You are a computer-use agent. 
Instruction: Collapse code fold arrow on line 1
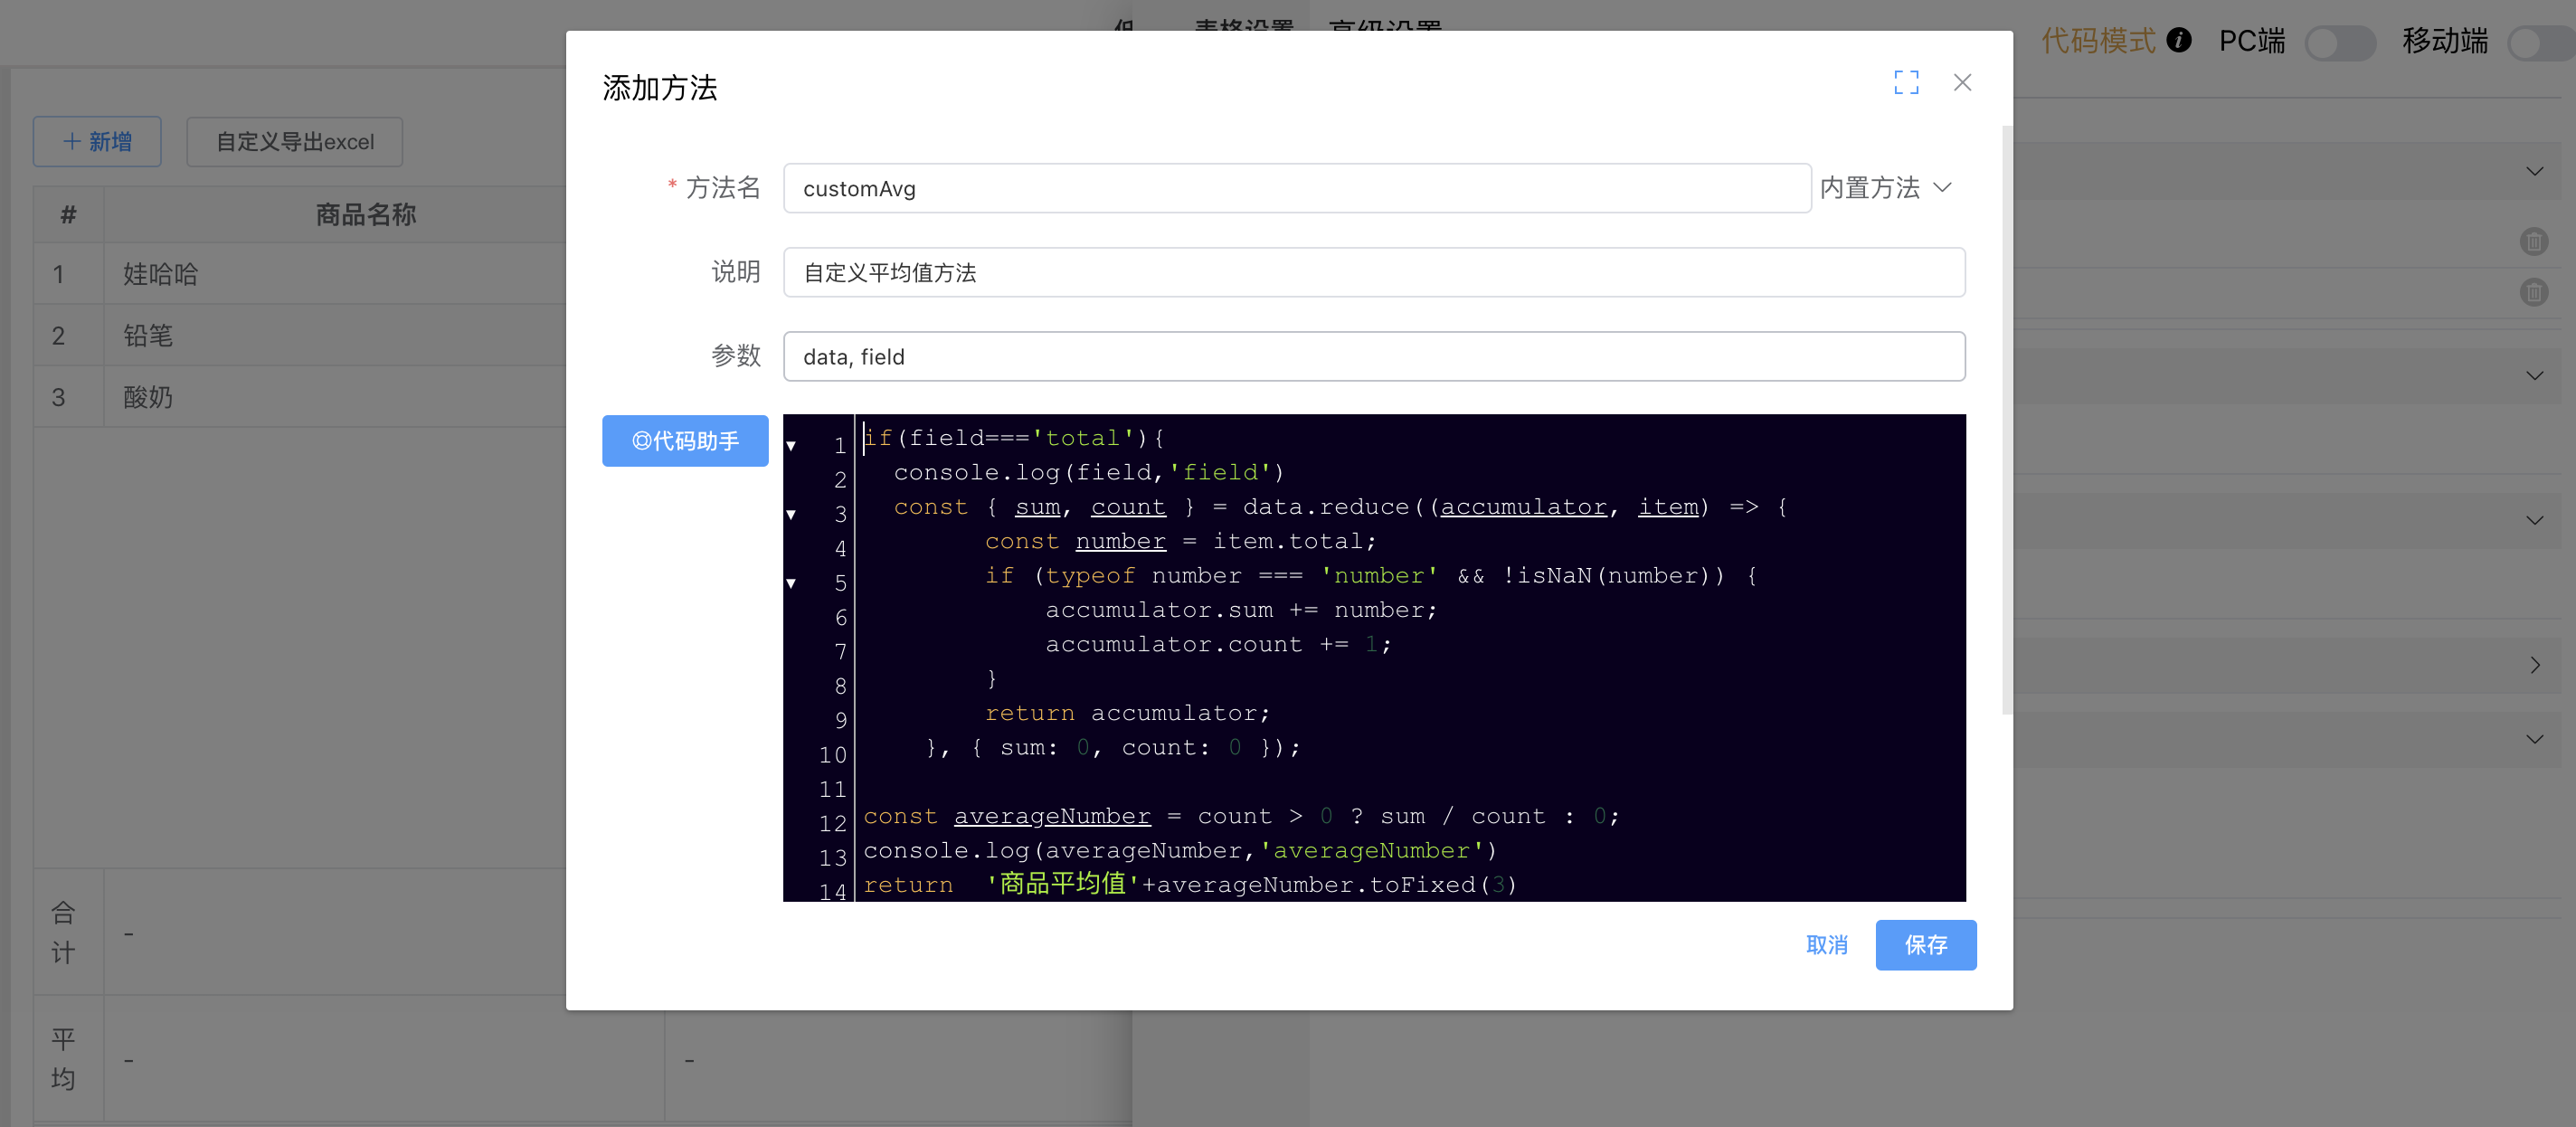coord(791,446)
